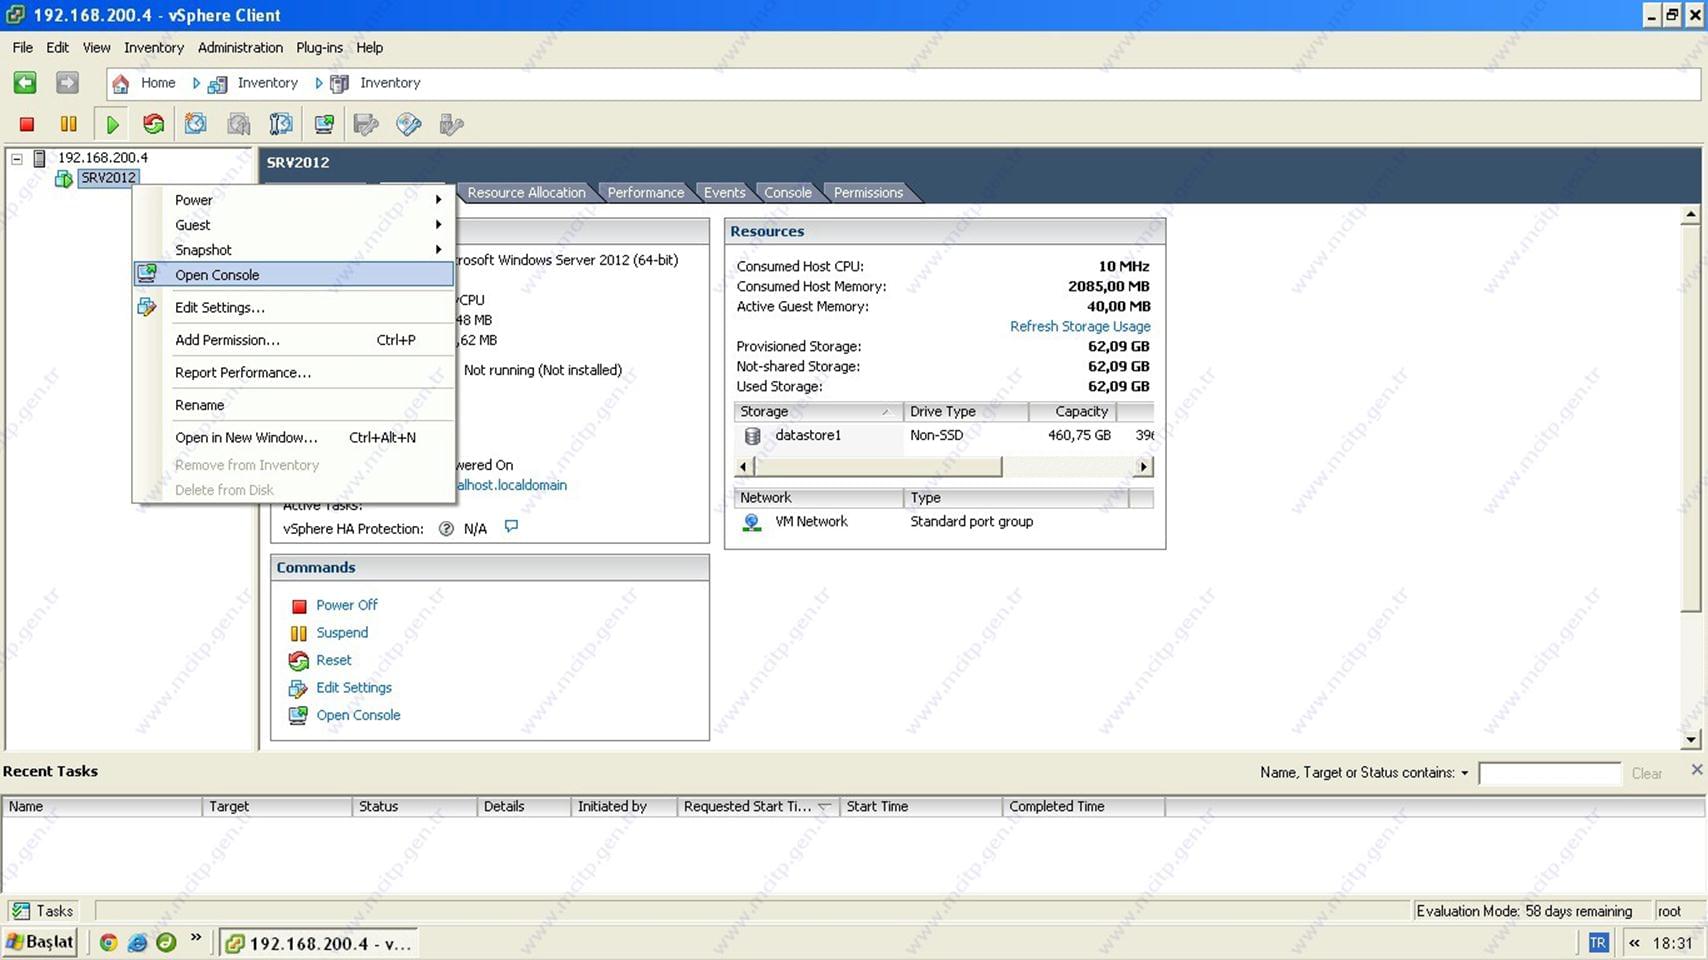Click the host server icon for 192.168.200.4

[x=40, y=158]
